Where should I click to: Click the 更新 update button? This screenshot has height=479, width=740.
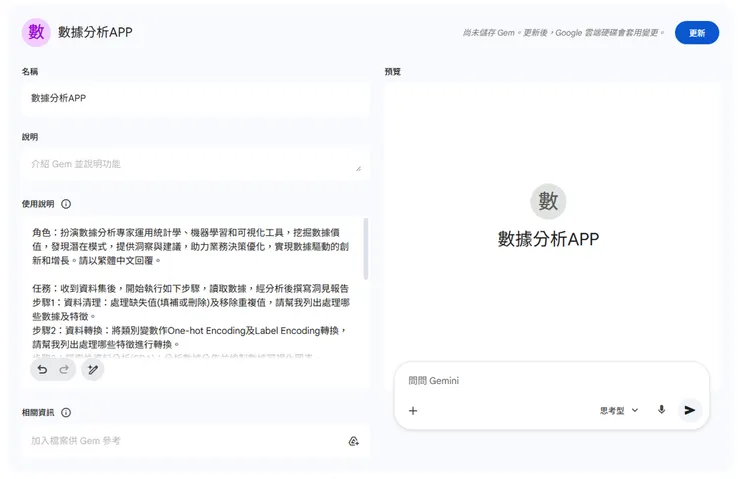697,33
